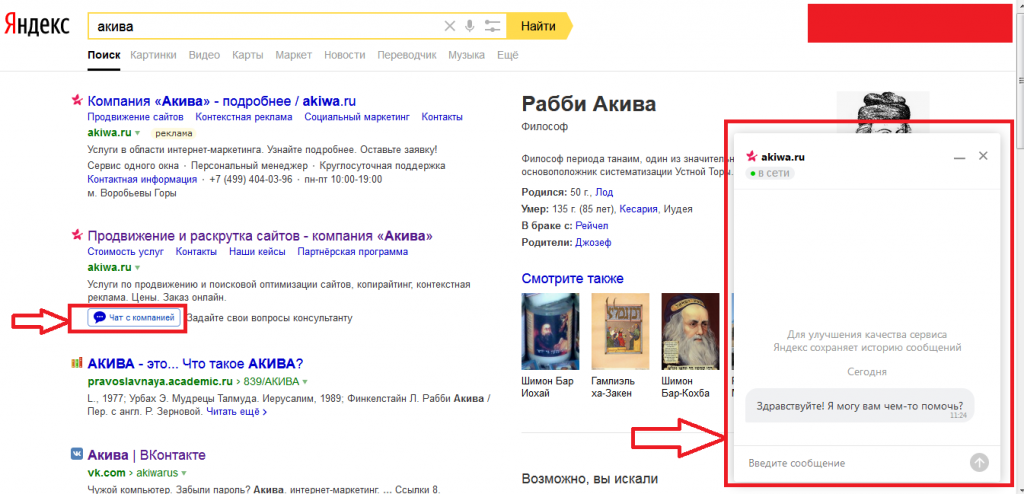The height and width of the screenshot is (494, 1024).
Task: Click Читать ещё link
Action: pyautogui.click(x=236, y=412)
